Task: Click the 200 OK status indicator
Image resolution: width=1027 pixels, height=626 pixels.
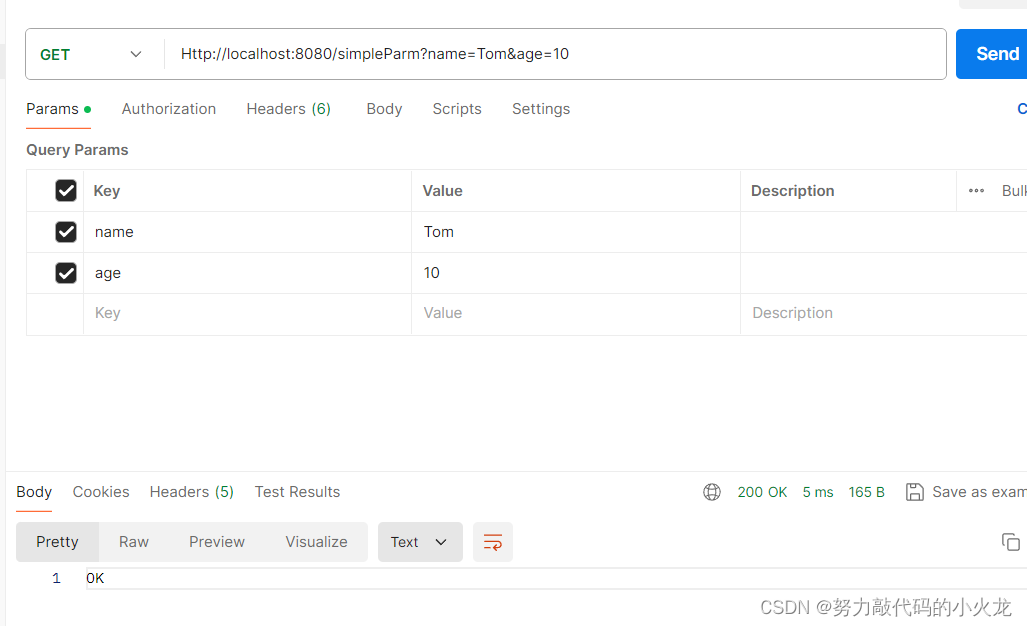Action: click(762, 491)
